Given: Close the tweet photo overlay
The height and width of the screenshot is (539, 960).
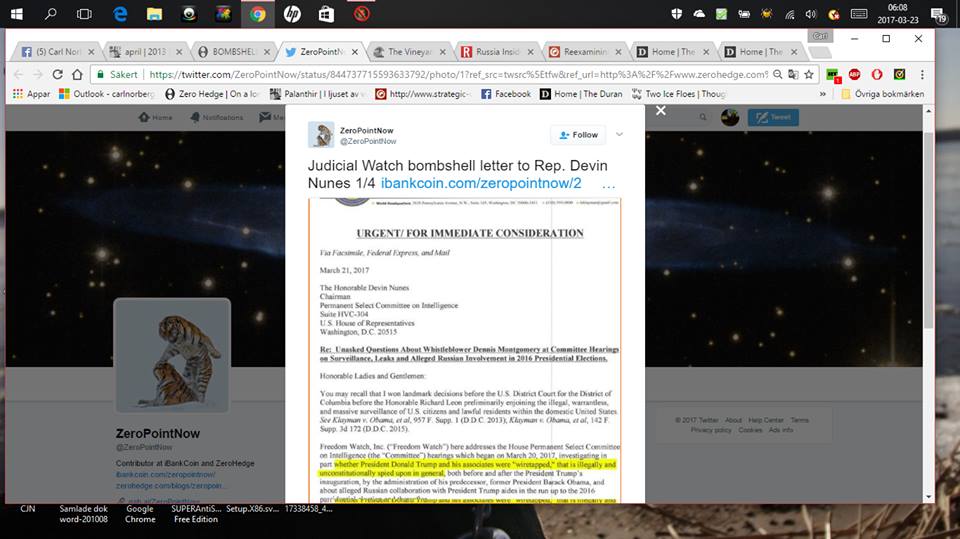Looking at the screenshot, I should coord(660,110).
